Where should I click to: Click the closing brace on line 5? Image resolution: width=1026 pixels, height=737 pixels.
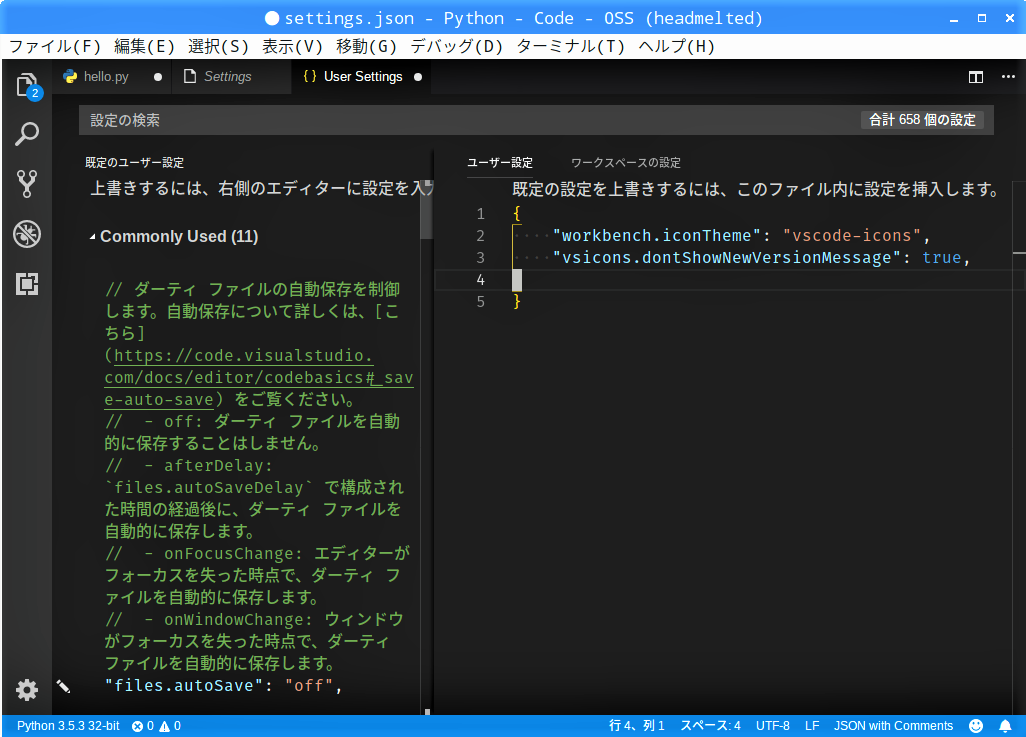pyautogui.click(x=517, y=302)
